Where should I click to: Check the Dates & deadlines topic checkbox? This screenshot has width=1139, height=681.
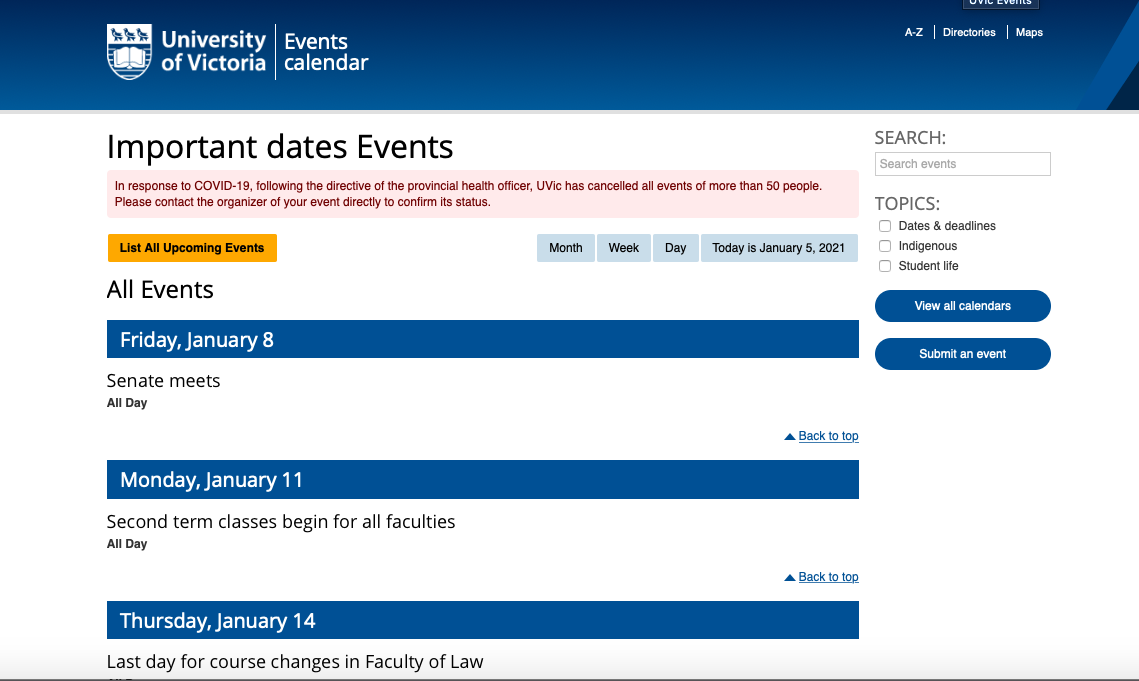tap(885, 226)
